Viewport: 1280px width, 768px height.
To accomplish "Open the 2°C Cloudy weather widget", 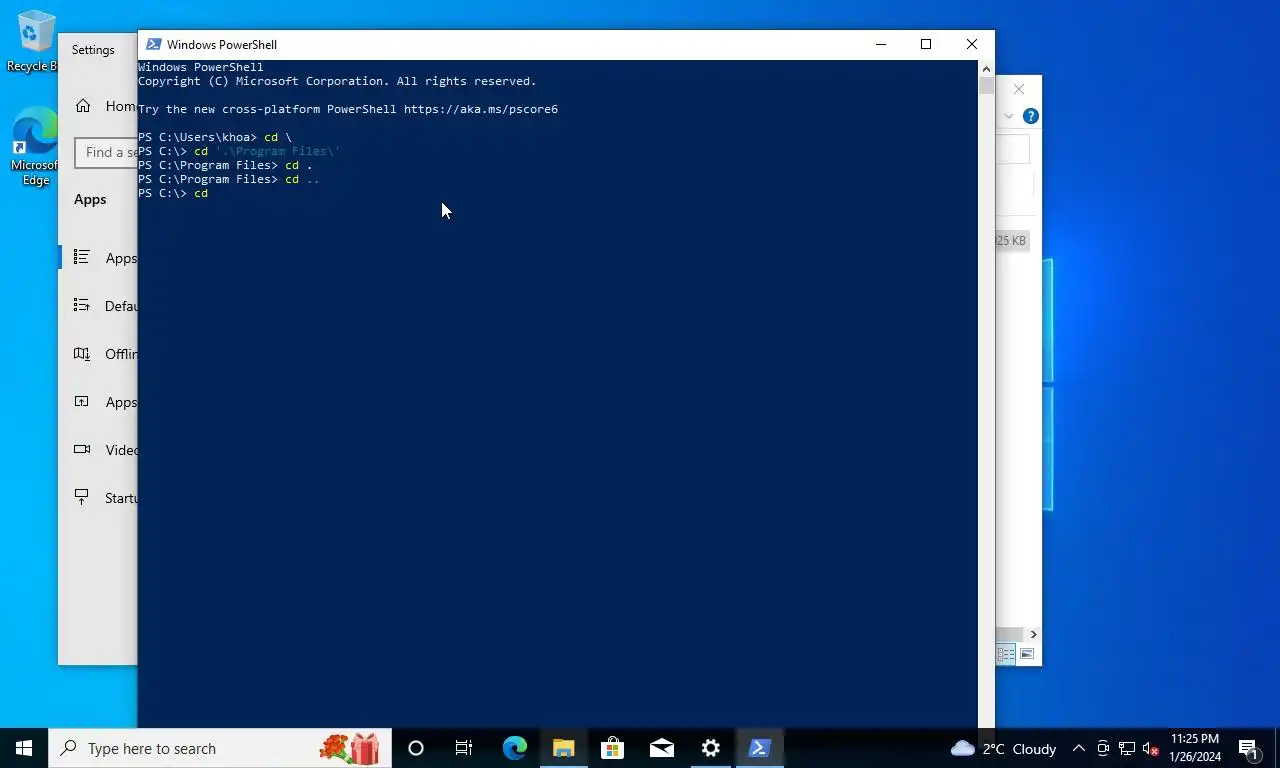I will point(1003,748).
